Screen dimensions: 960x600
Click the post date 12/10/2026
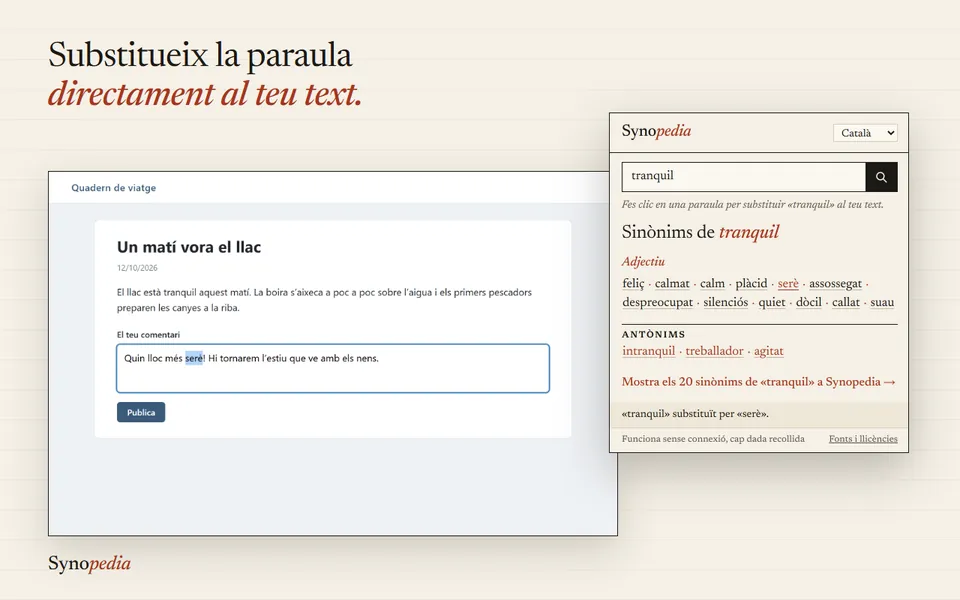137,268
